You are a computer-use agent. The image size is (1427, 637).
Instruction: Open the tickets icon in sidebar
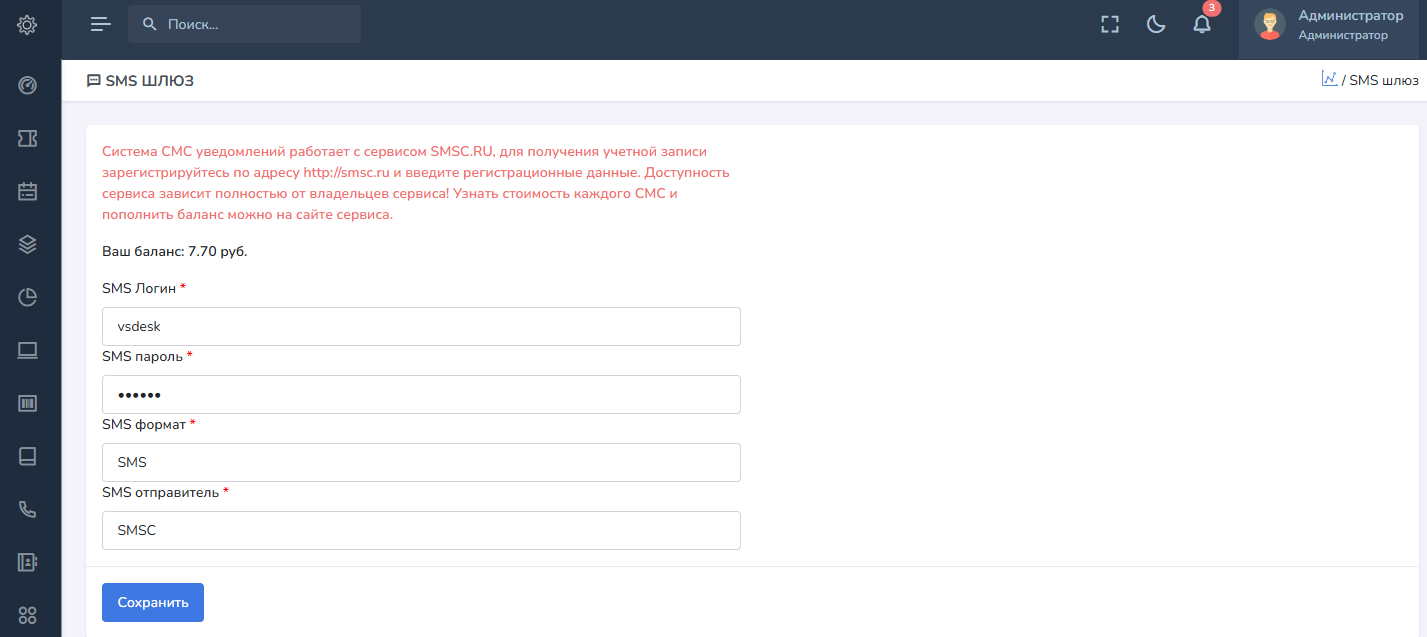point(27,139)
